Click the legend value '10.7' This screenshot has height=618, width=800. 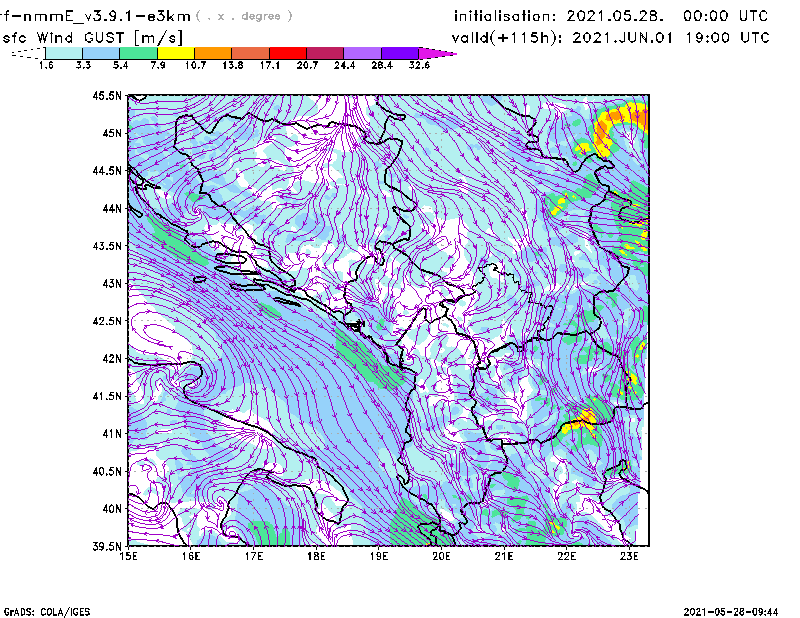(195, 65)
